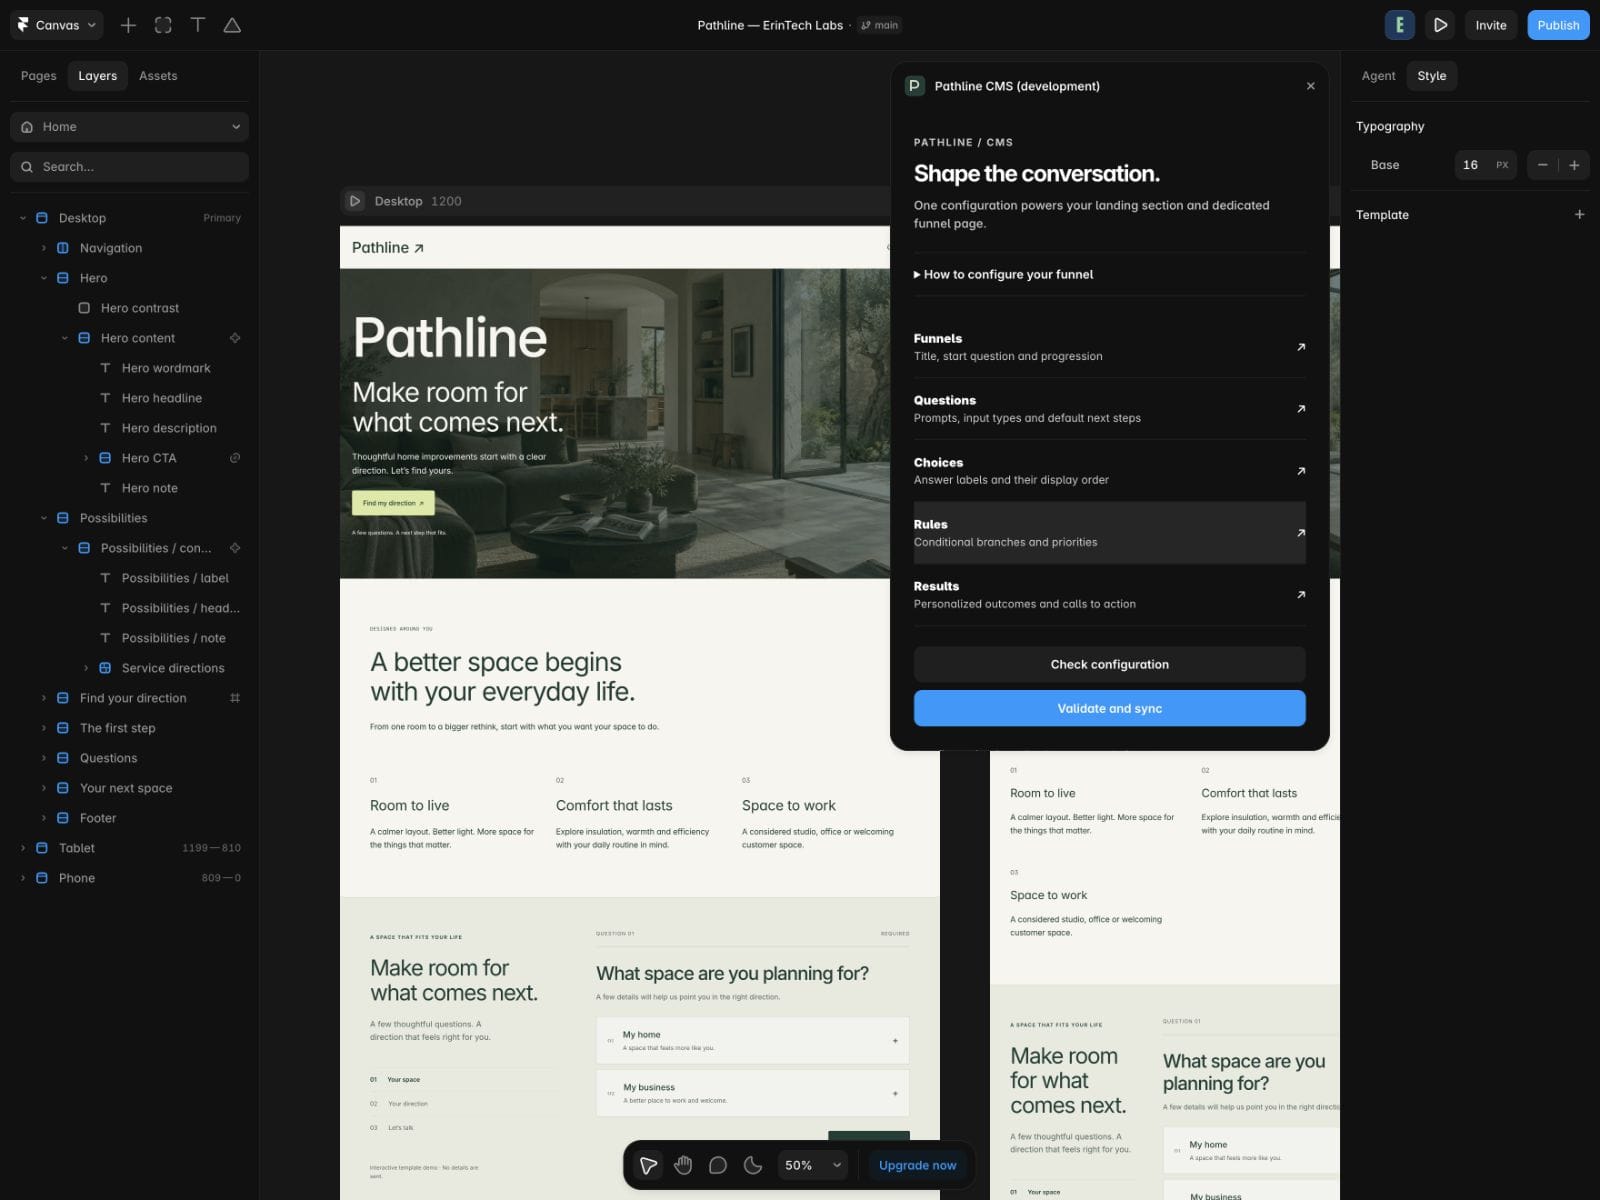Click the Invite button
Screen dimensions: 1600x1200
pos(1491,25)
